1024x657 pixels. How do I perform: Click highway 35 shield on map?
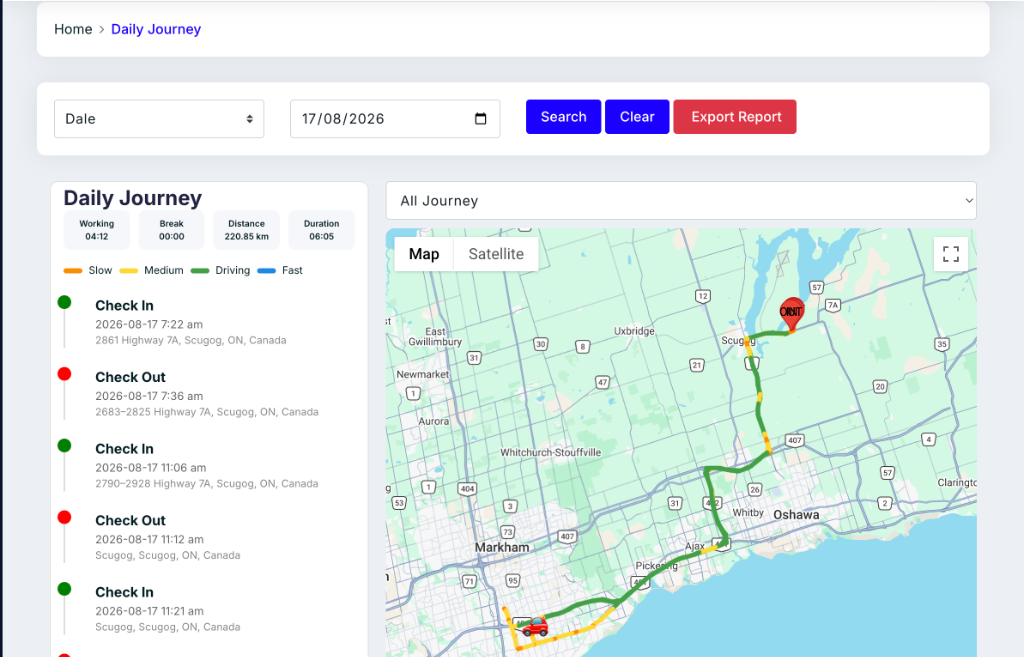pos(942,344)
